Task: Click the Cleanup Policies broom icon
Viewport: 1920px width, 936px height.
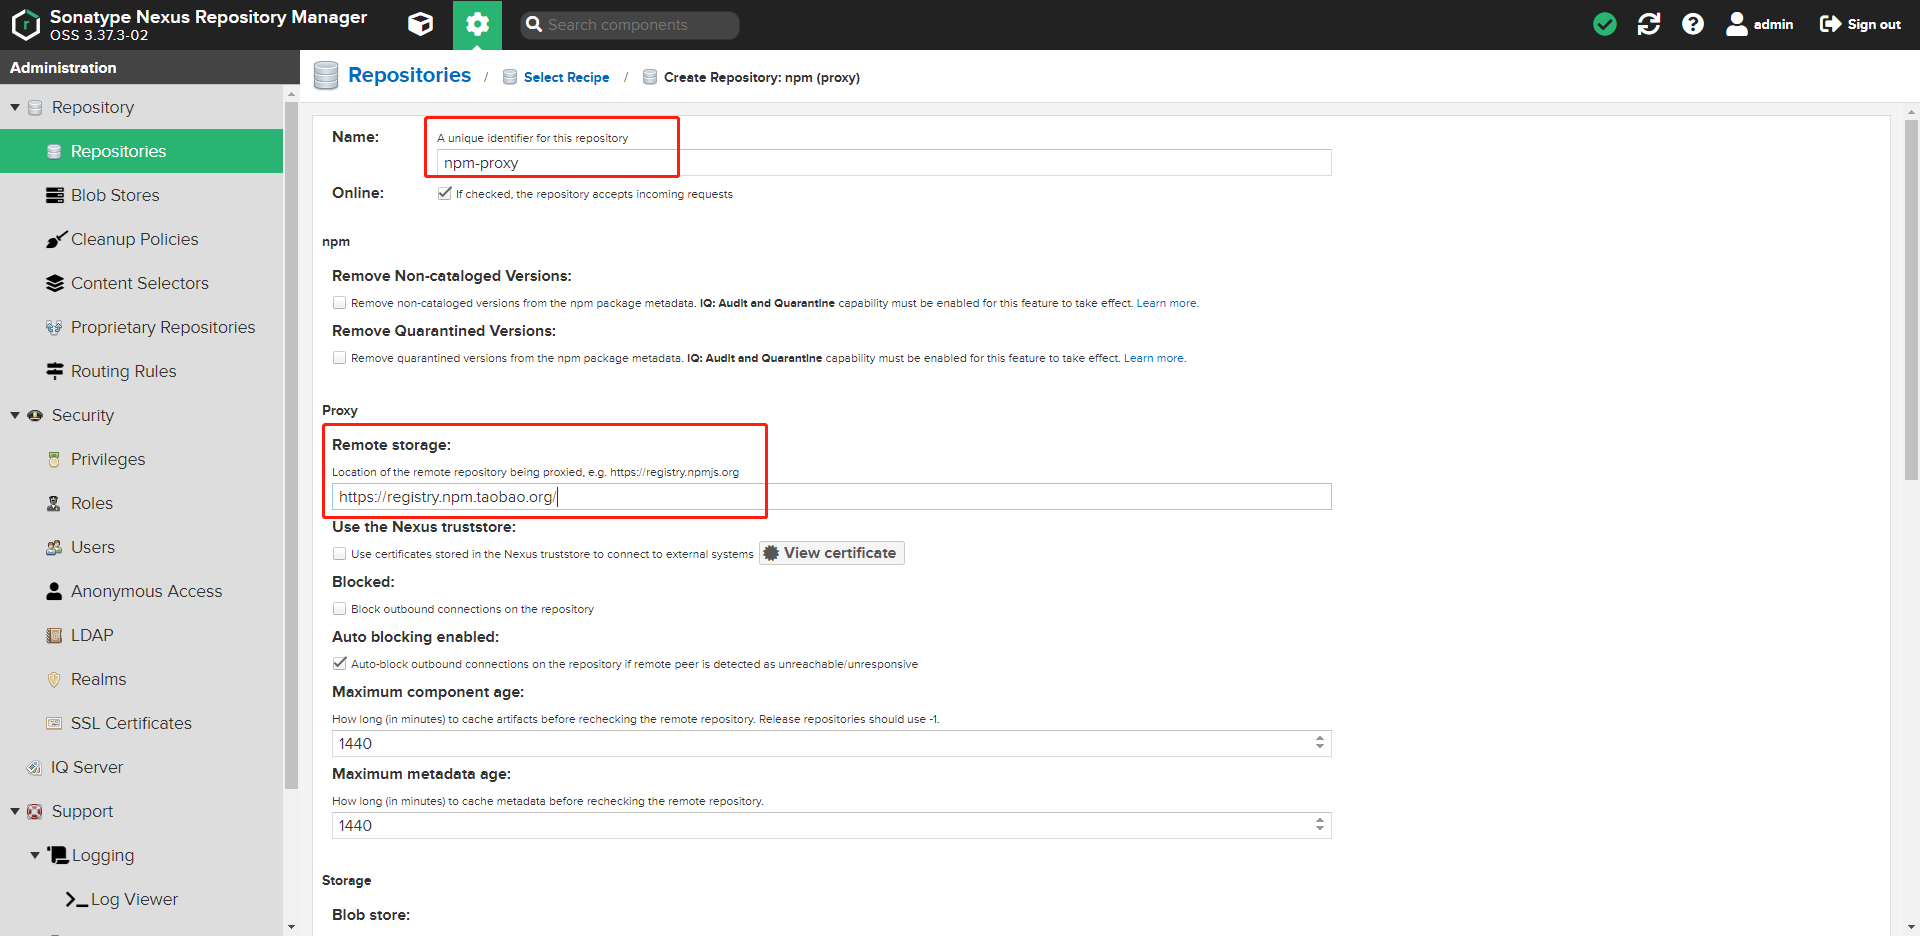Action: [x=55, y=239]
